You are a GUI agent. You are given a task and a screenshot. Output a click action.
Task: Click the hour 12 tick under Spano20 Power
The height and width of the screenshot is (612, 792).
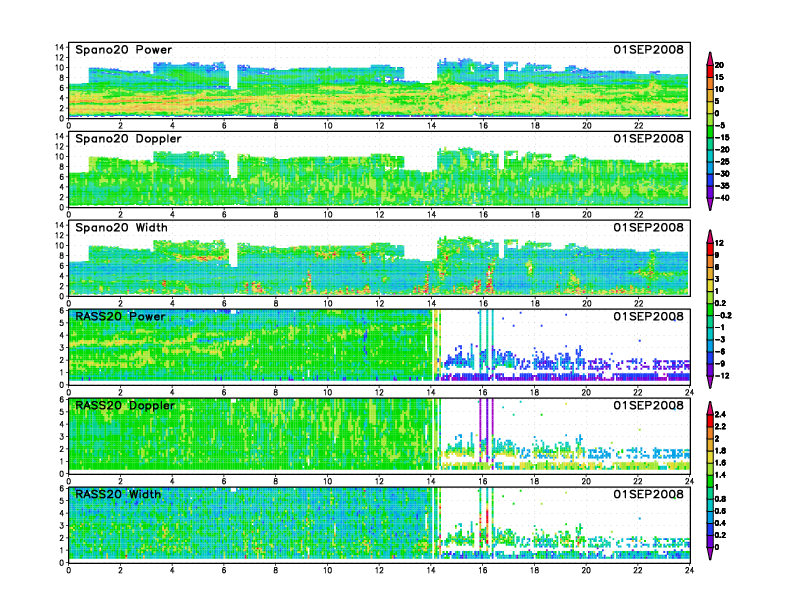379,126
